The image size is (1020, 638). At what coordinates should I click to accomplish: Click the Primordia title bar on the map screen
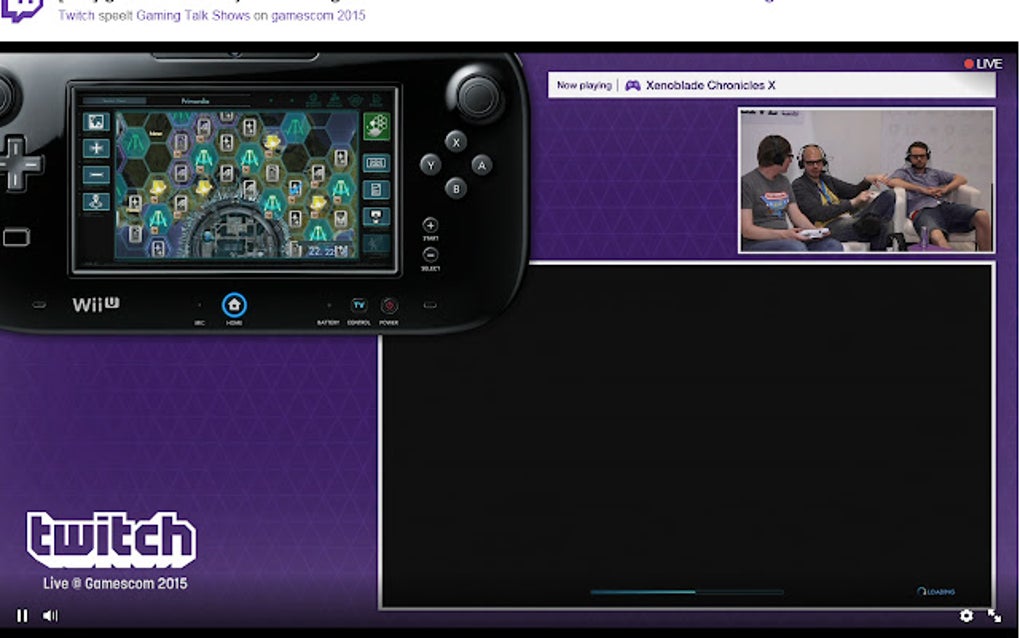click(x=194, y=100)
